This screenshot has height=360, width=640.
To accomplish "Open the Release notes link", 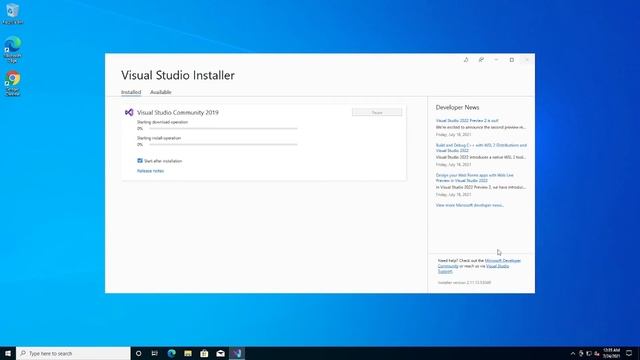I will 151,171.
